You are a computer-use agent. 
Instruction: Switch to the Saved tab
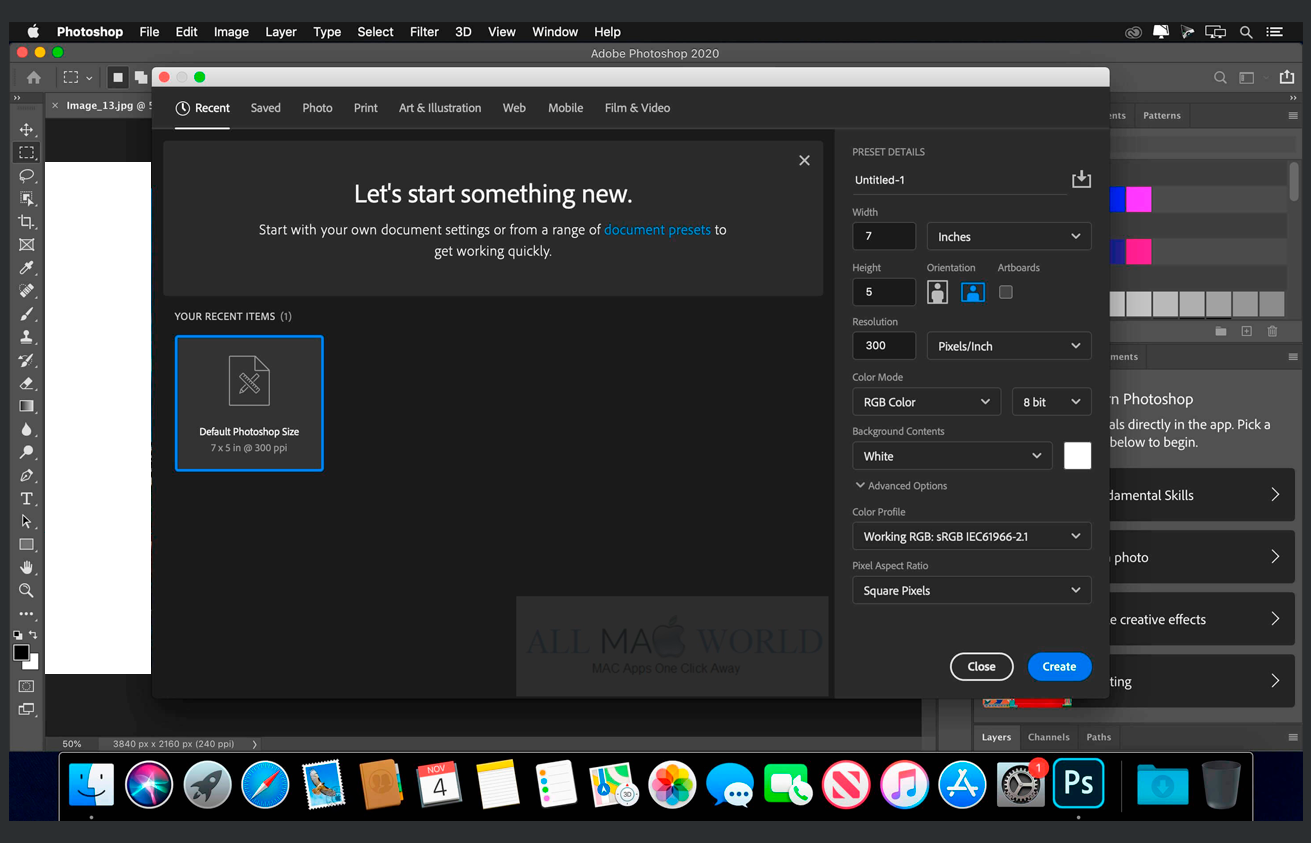coord(266,108)
